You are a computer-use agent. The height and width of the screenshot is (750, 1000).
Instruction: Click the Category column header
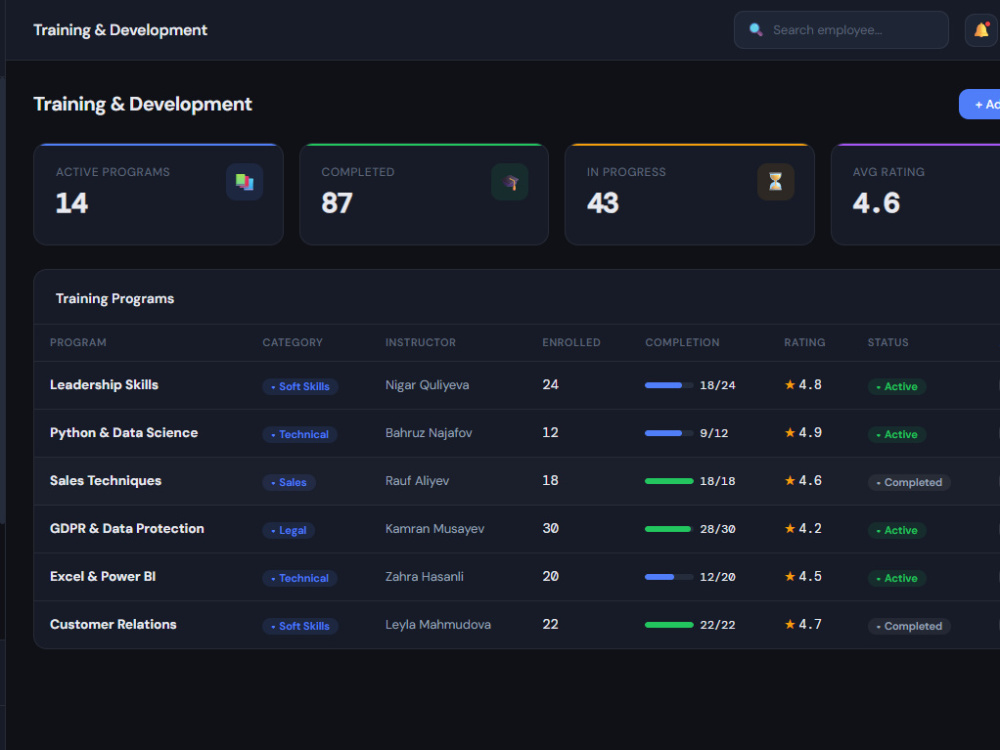292,342
